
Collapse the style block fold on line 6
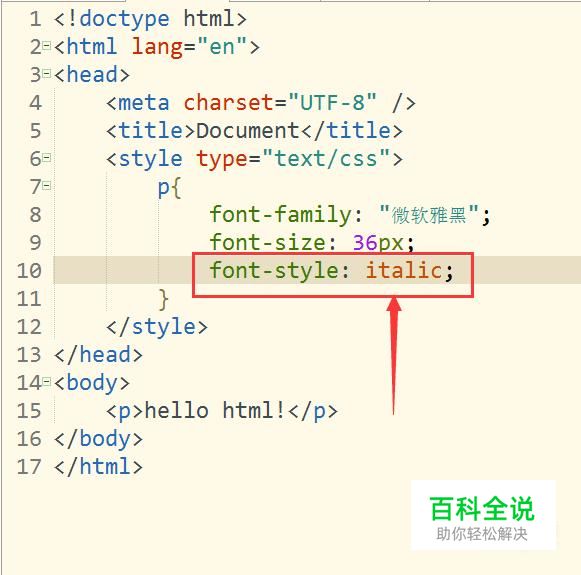pos(46,158)
